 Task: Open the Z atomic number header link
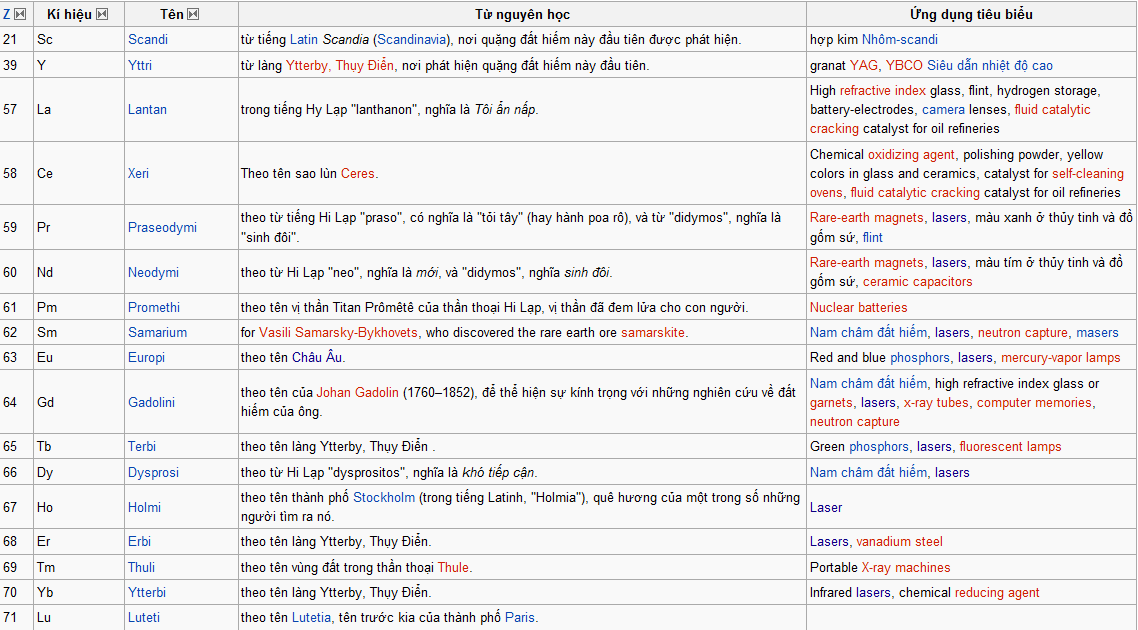tap(7, 14)
